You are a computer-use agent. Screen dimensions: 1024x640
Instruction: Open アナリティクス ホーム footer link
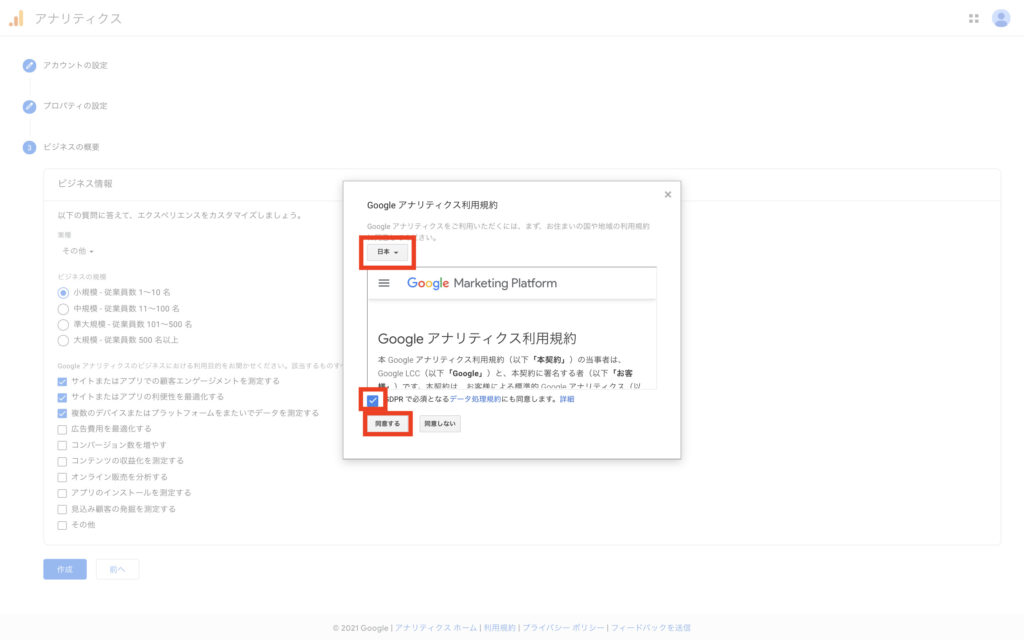(x=436, y=628)
